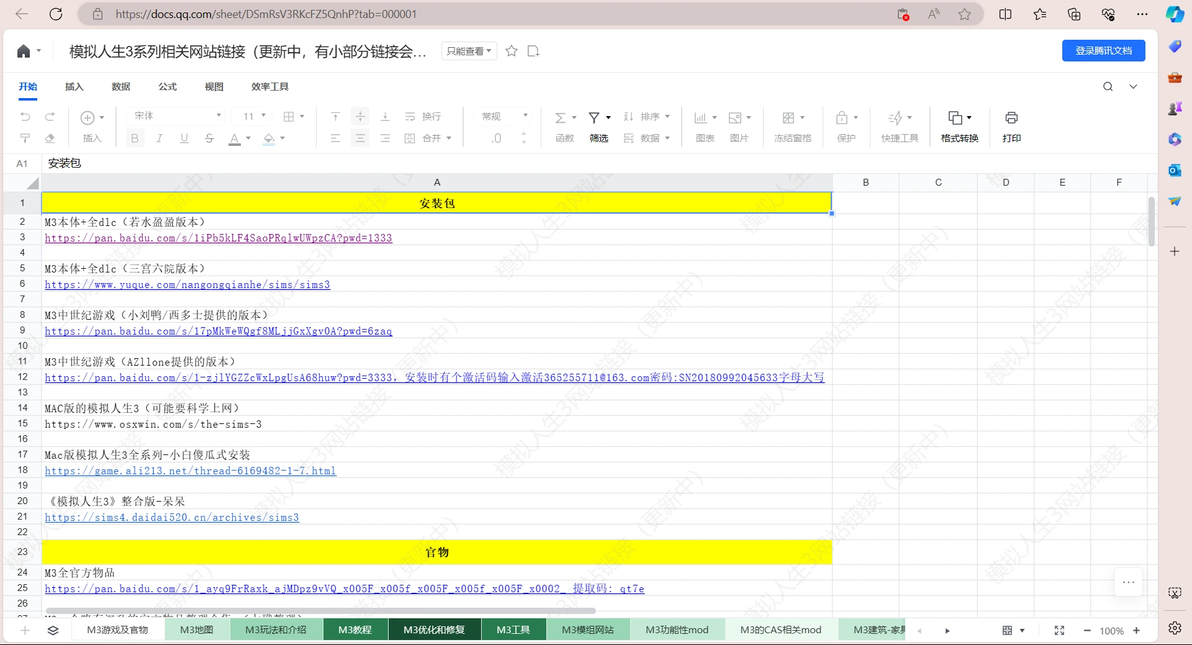
Task: Open the home icon menu
Action: (x=28, y=51)
